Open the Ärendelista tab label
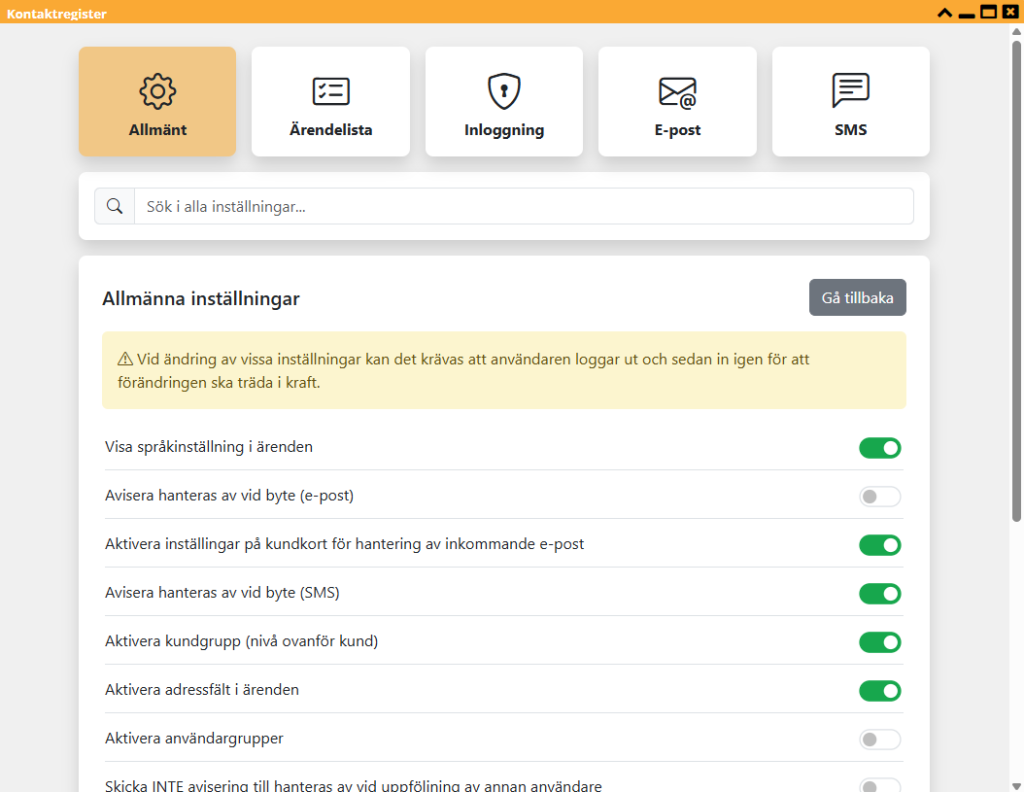The width and height of the screenshot is (1024, 792). tap(330, 130)
